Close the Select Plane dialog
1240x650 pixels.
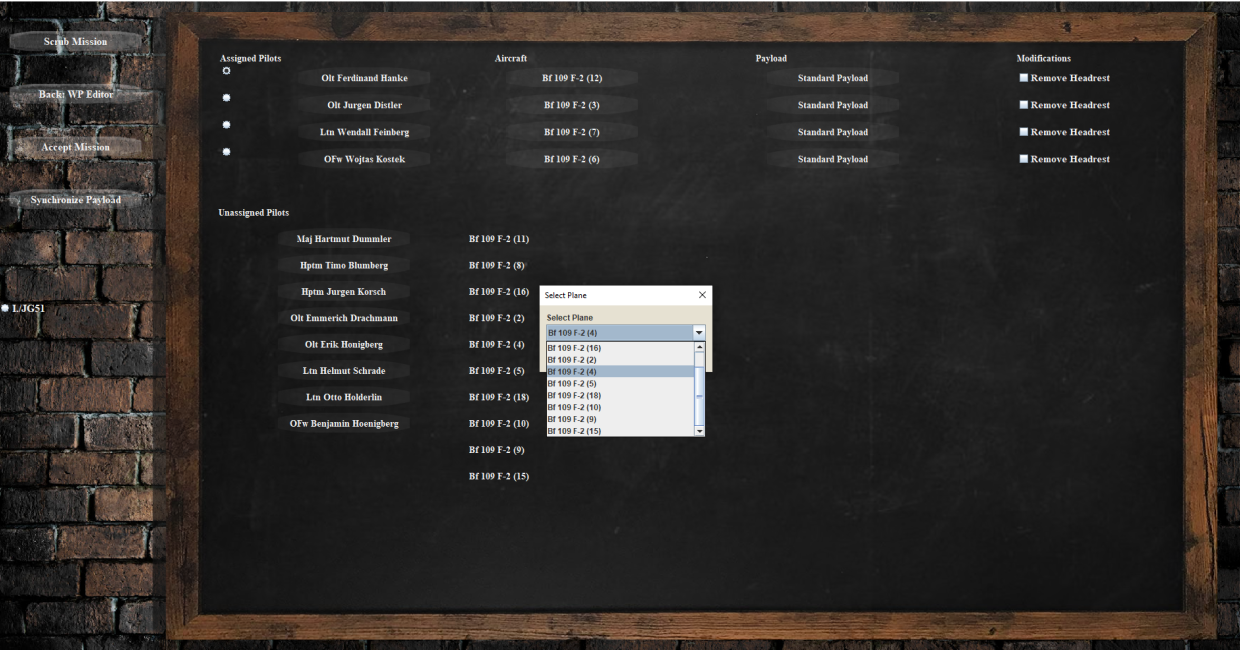[x=702, y=295]
